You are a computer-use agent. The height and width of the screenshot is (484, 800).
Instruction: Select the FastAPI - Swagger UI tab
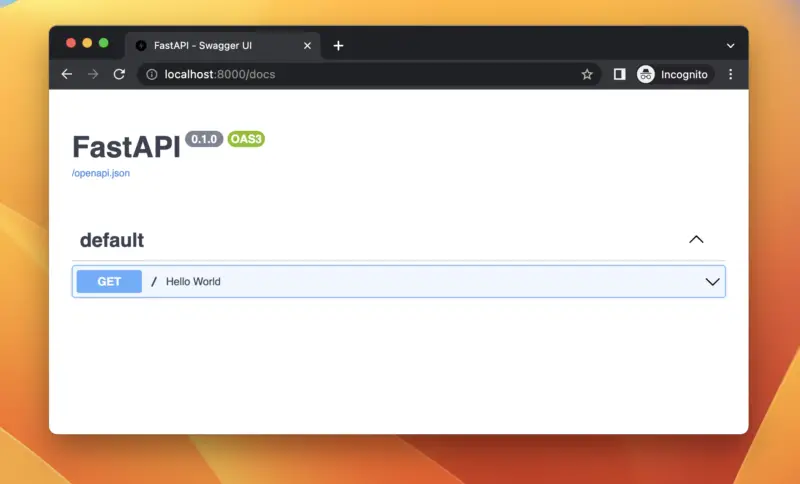[x=223, y=46]
